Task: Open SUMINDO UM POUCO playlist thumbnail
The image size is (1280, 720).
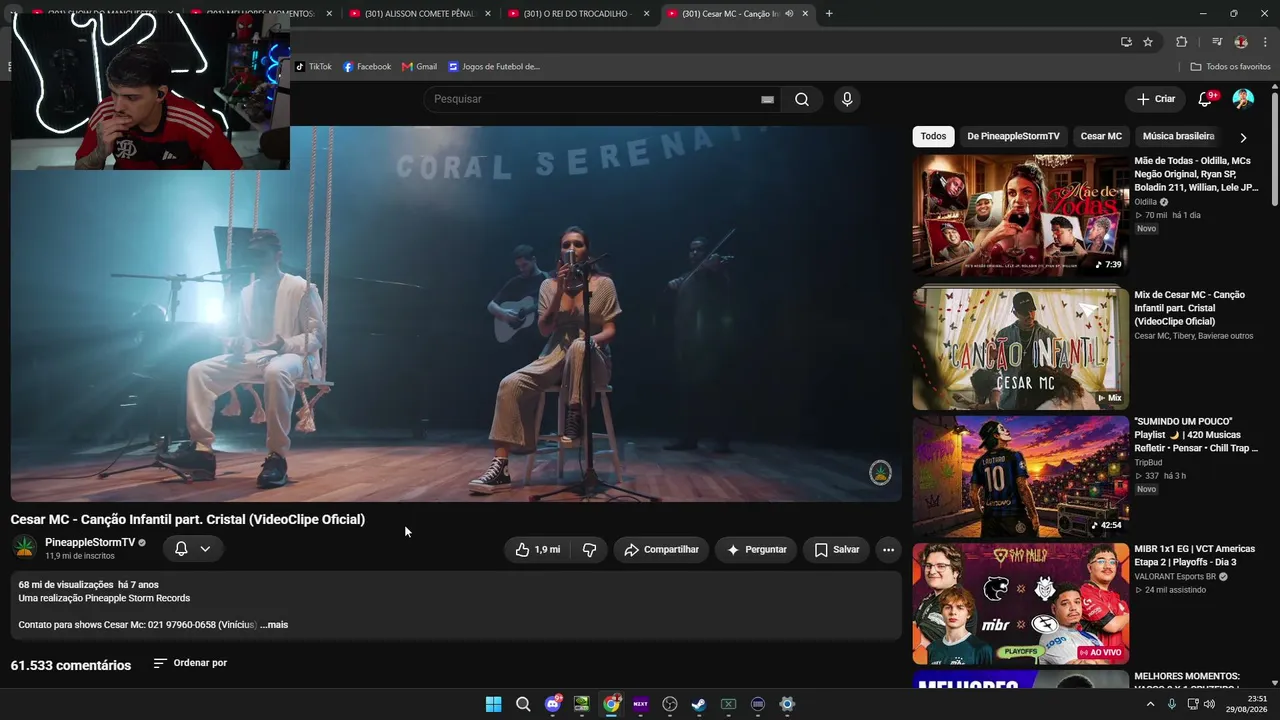Action: 1020,476
